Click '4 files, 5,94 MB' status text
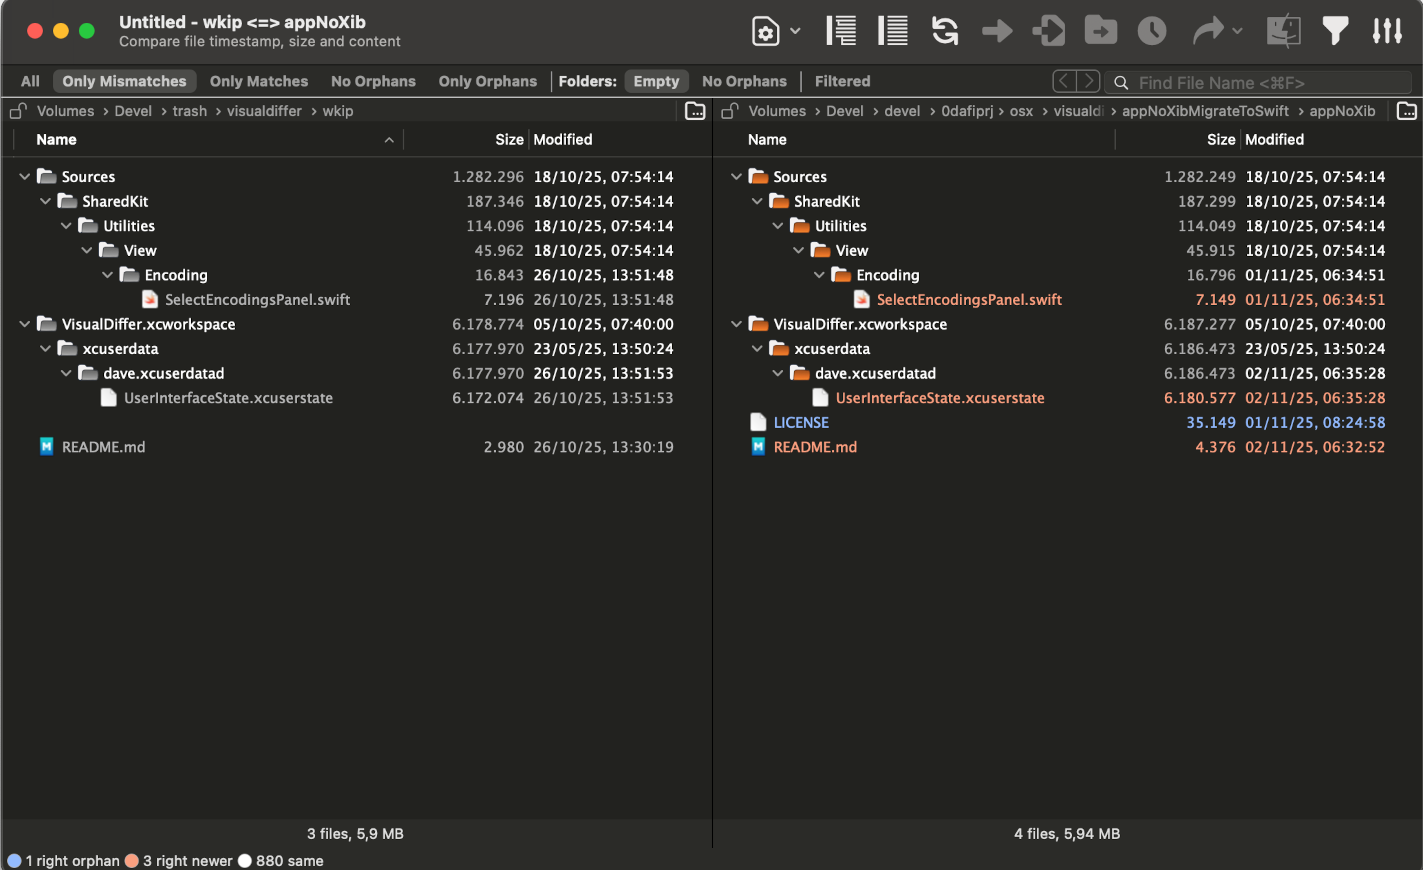Image resolution: width=1423 pixels, height=870 pixels. (x=1067, y=834)
